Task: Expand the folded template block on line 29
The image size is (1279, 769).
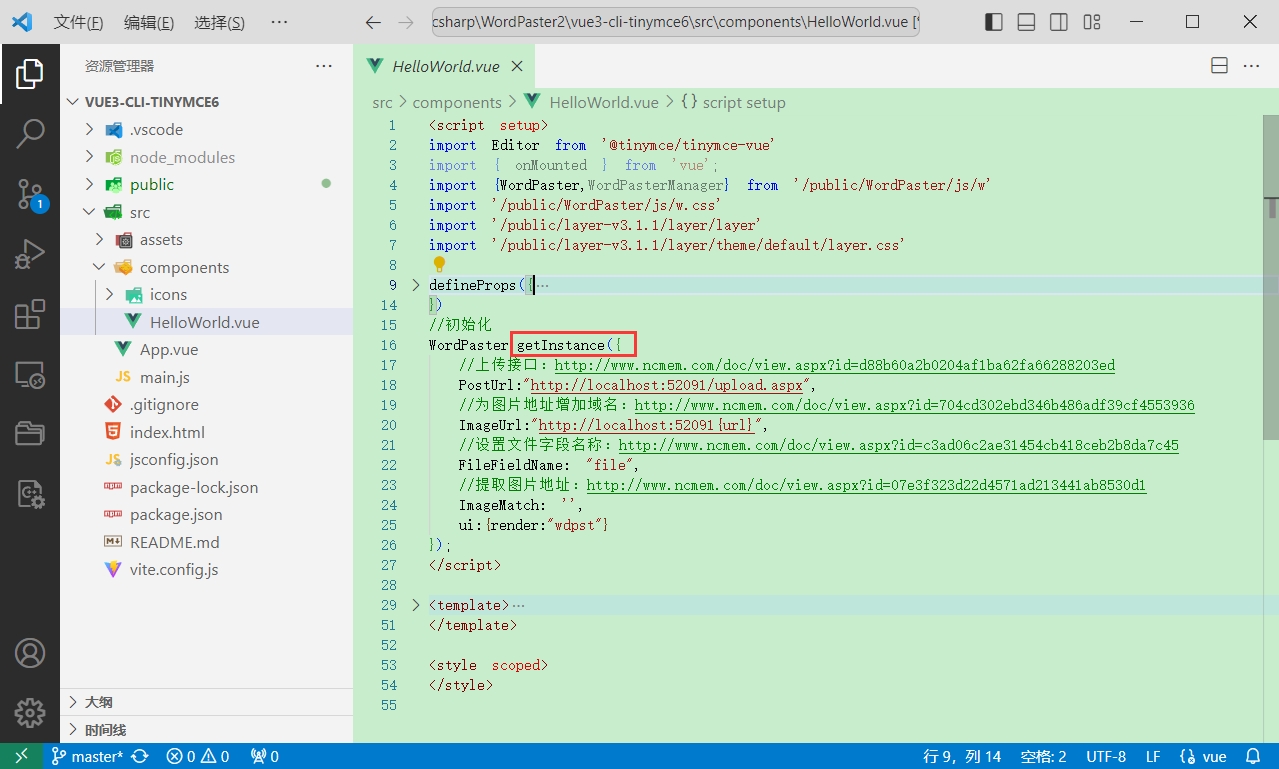Action: [416, 605]
